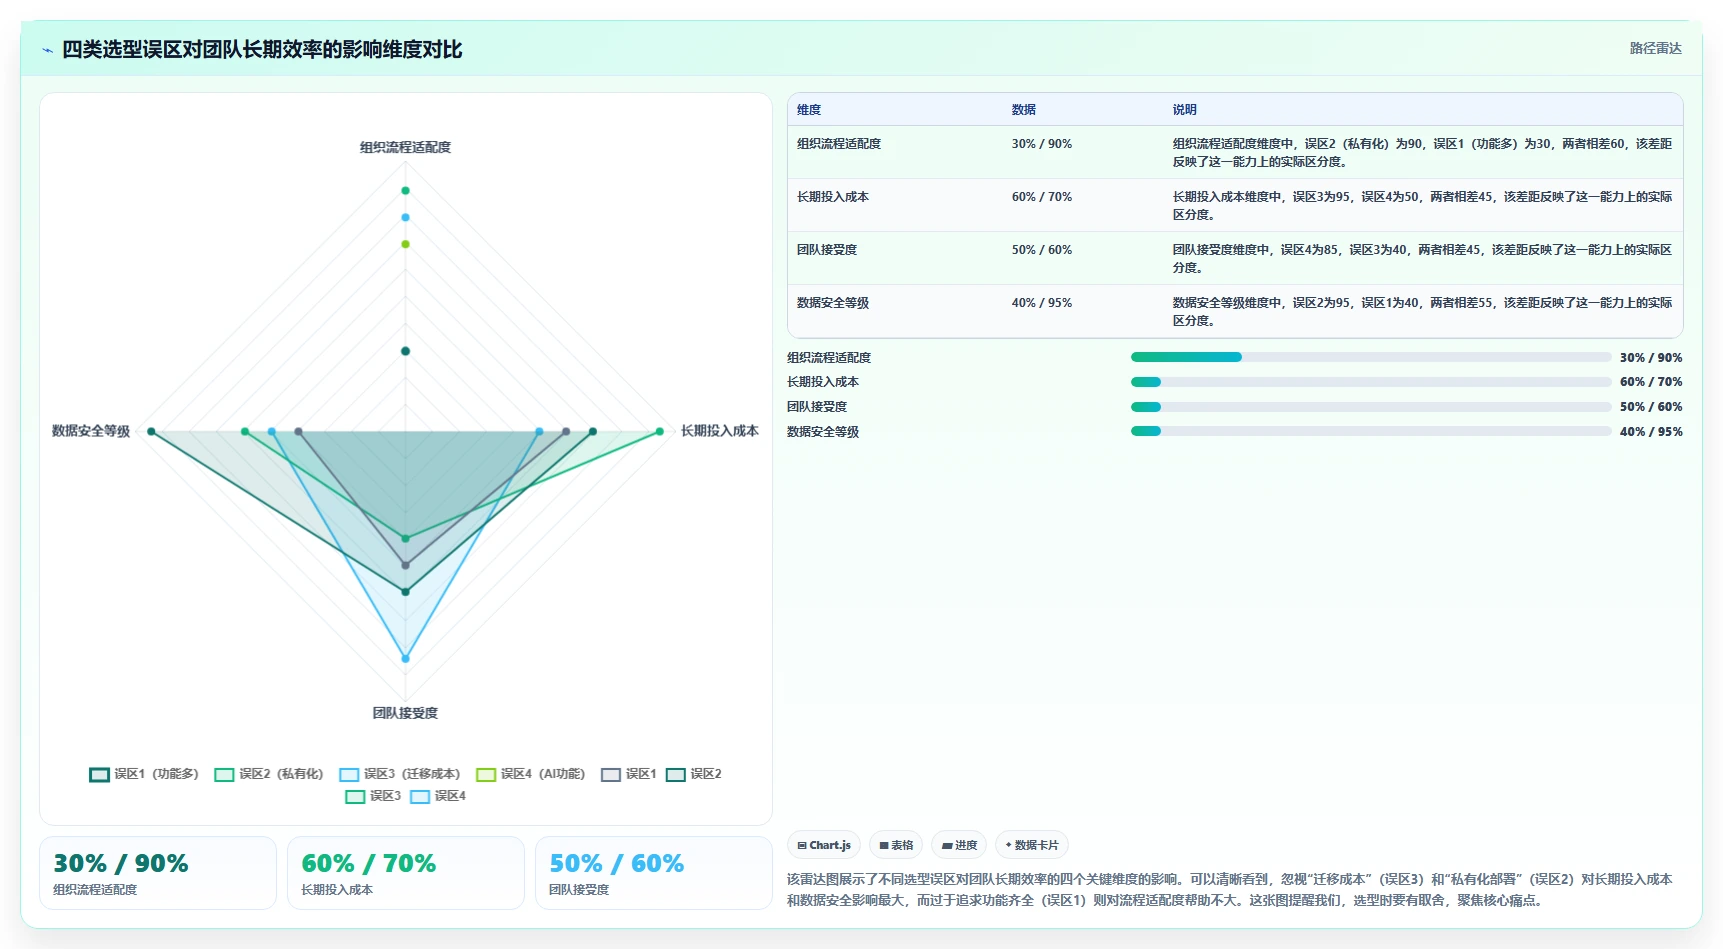Click the 60% / 70% stat card

tap(406, 873)
